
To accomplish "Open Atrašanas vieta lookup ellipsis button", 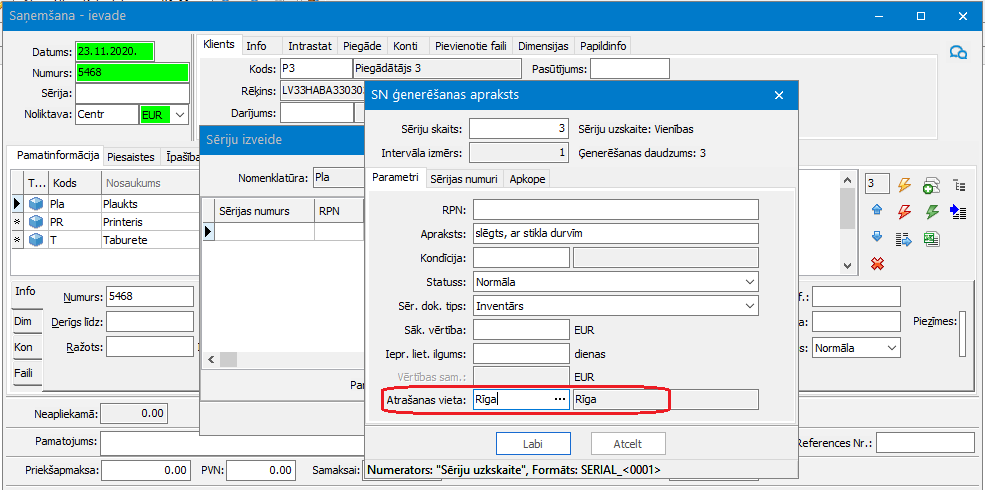I will [x=560, y=400].
